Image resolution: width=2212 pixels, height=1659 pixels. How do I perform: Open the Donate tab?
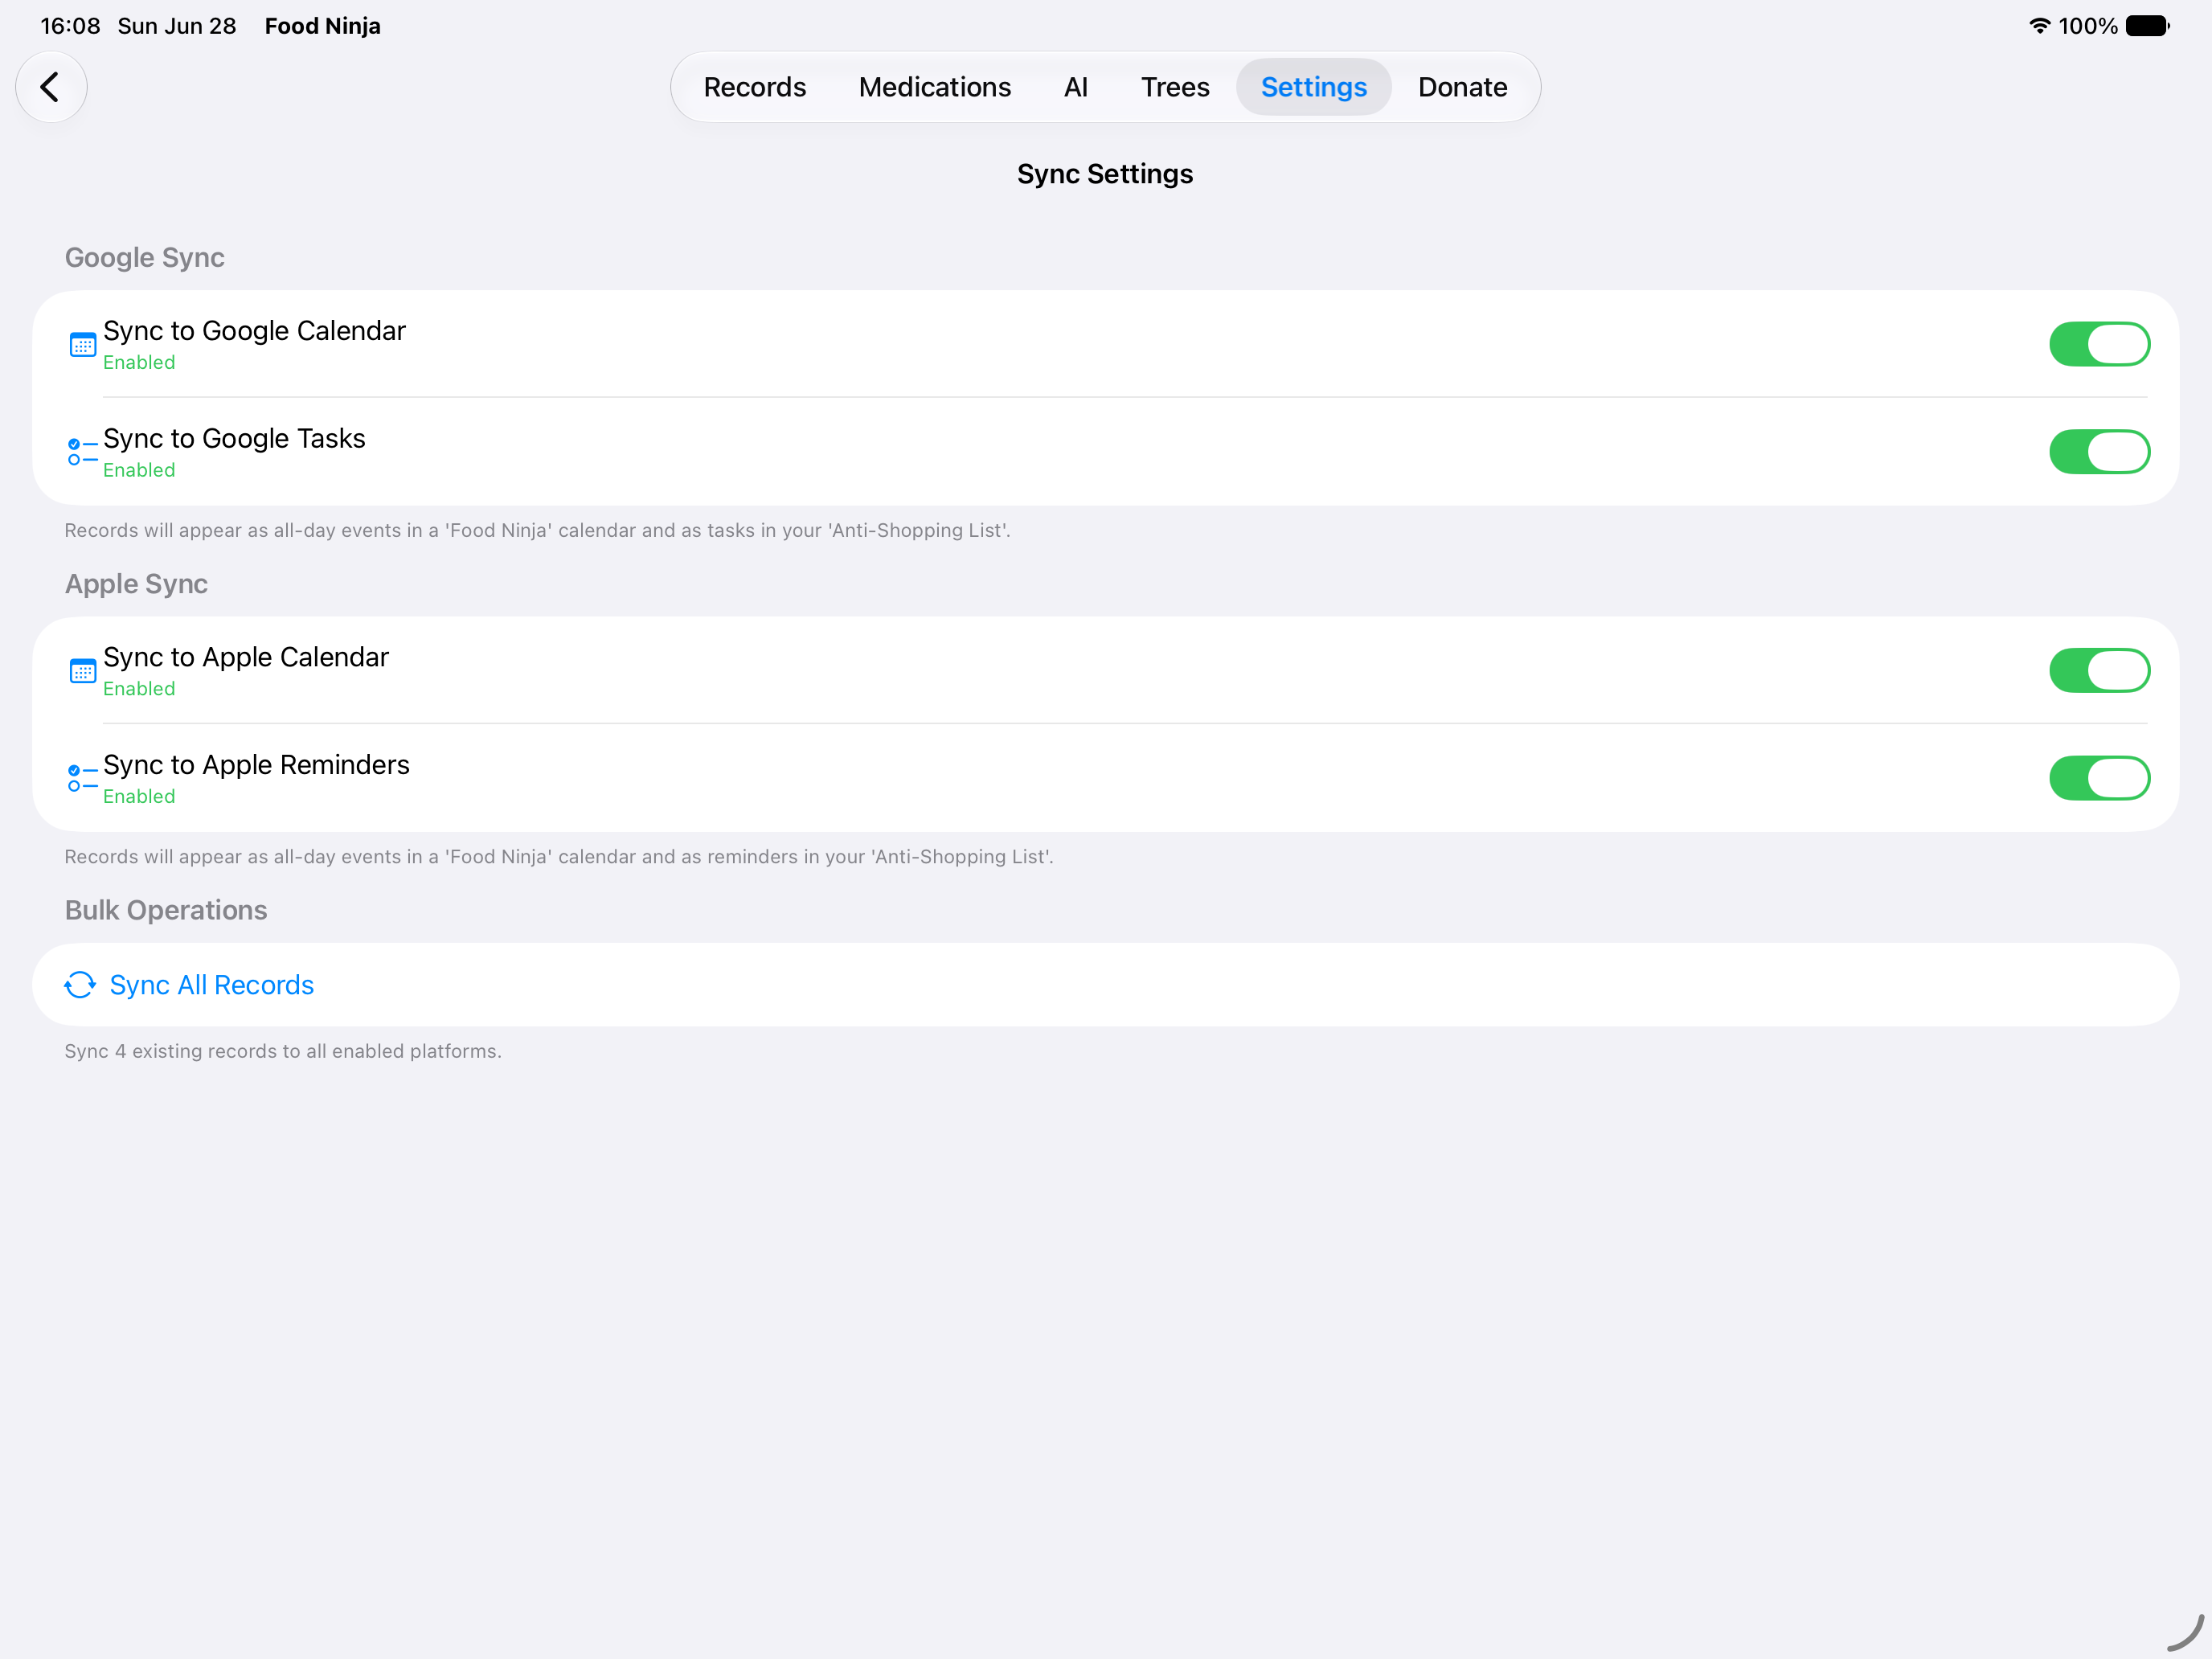point(1462,87)
